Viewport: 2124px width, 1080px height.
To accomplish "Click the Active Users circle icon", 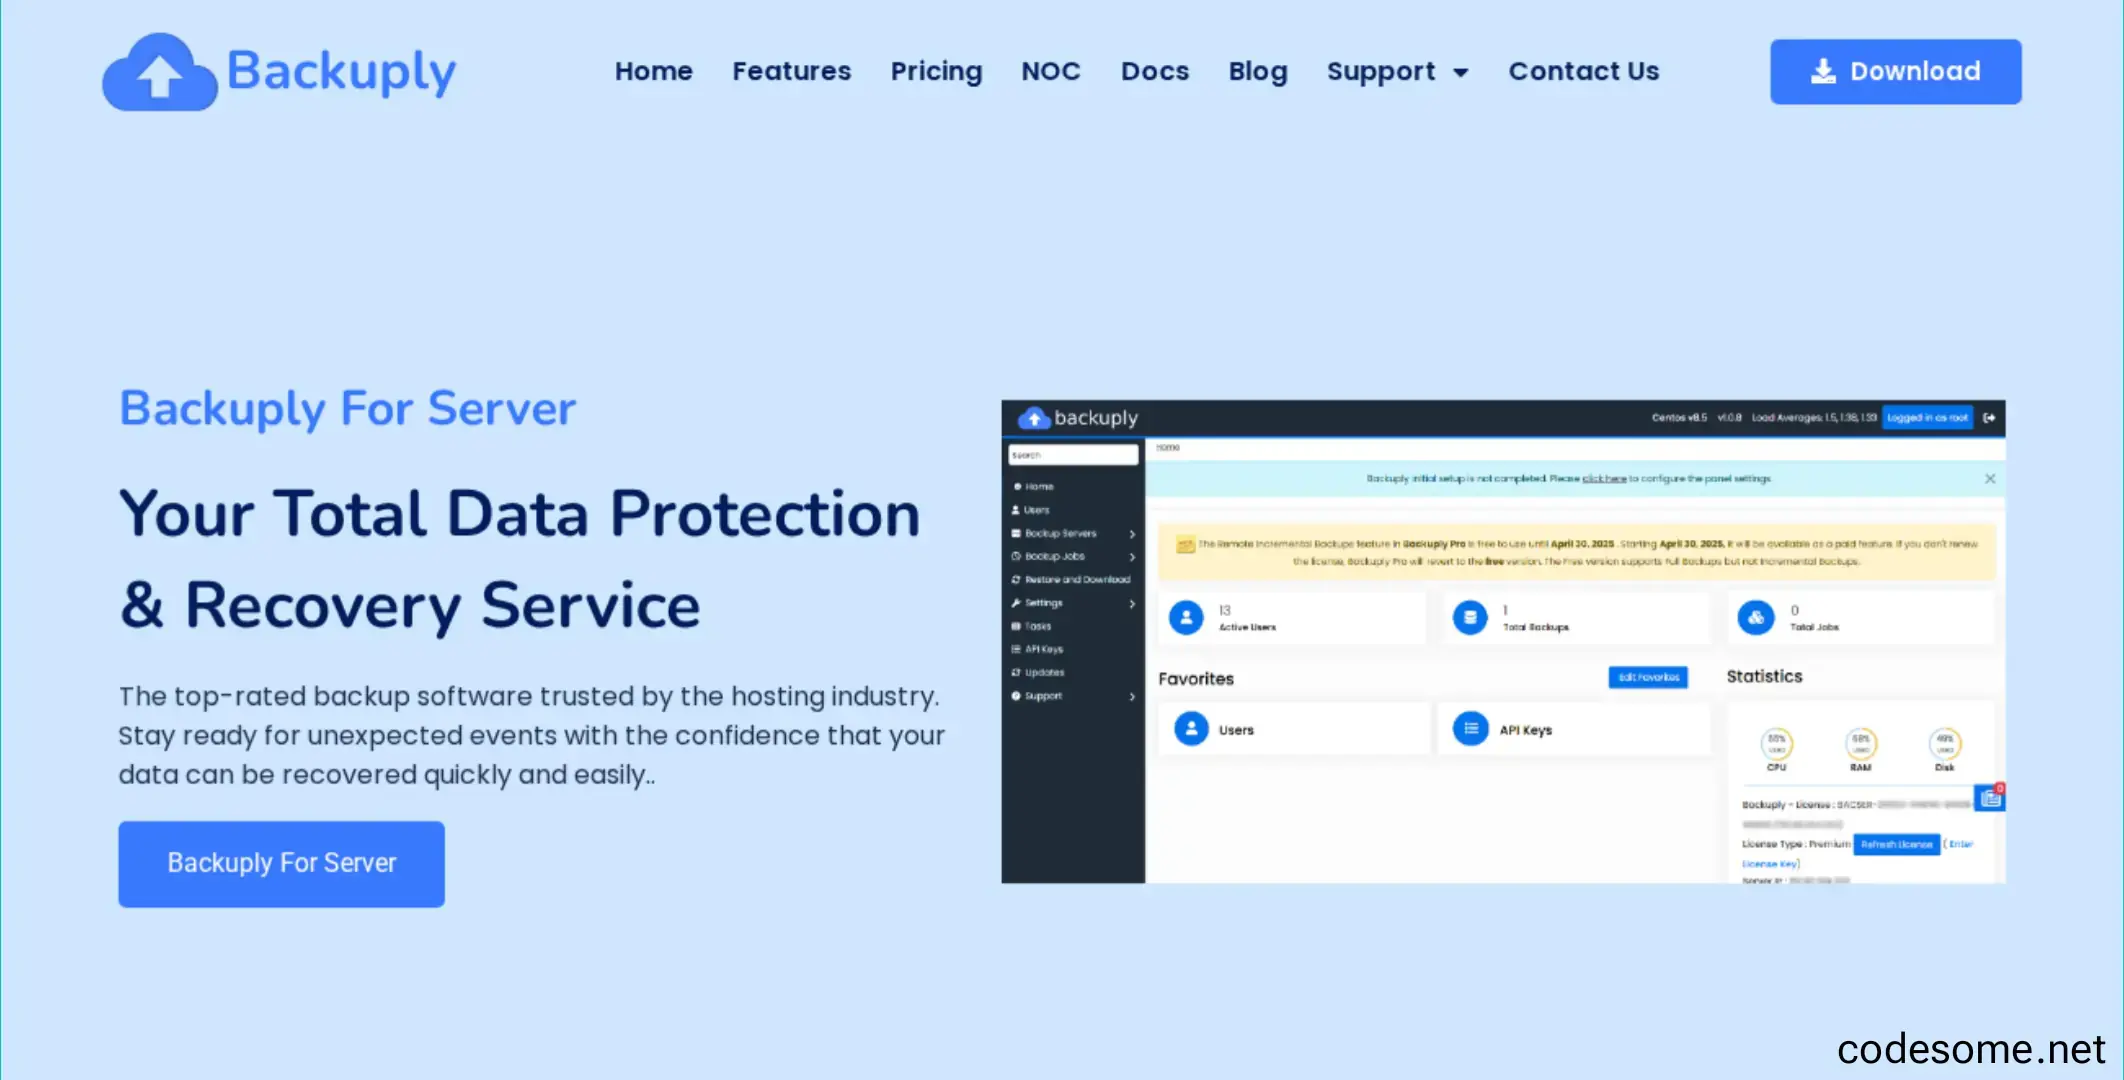I will pyautogui.click(x=1186, y=618).
